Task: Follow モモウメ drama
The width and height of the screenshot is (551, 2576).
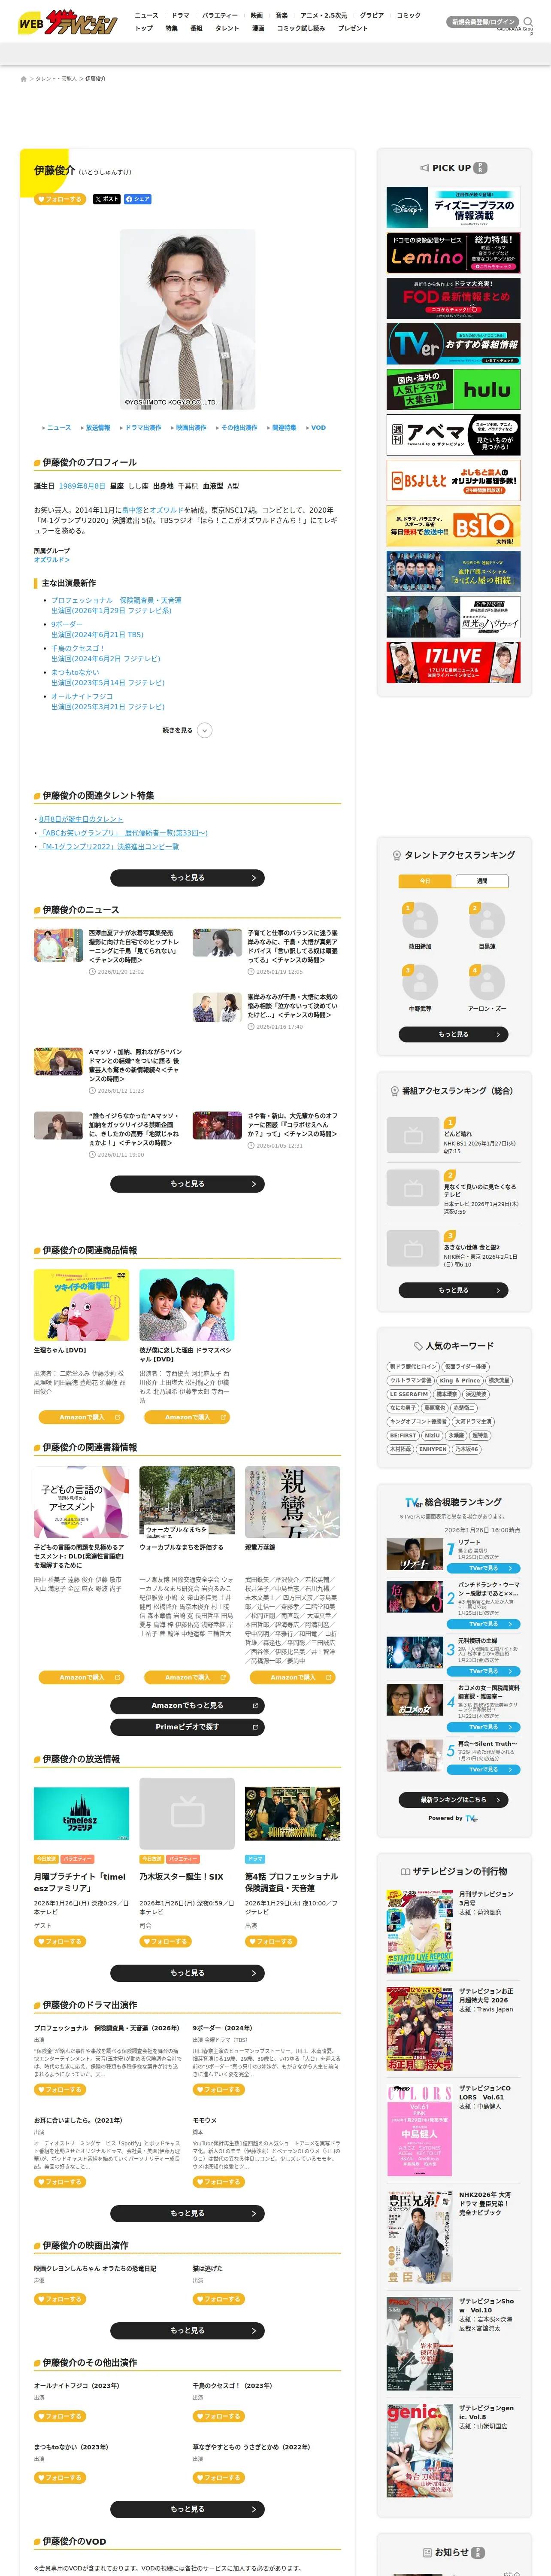Action: (219, 2182)
